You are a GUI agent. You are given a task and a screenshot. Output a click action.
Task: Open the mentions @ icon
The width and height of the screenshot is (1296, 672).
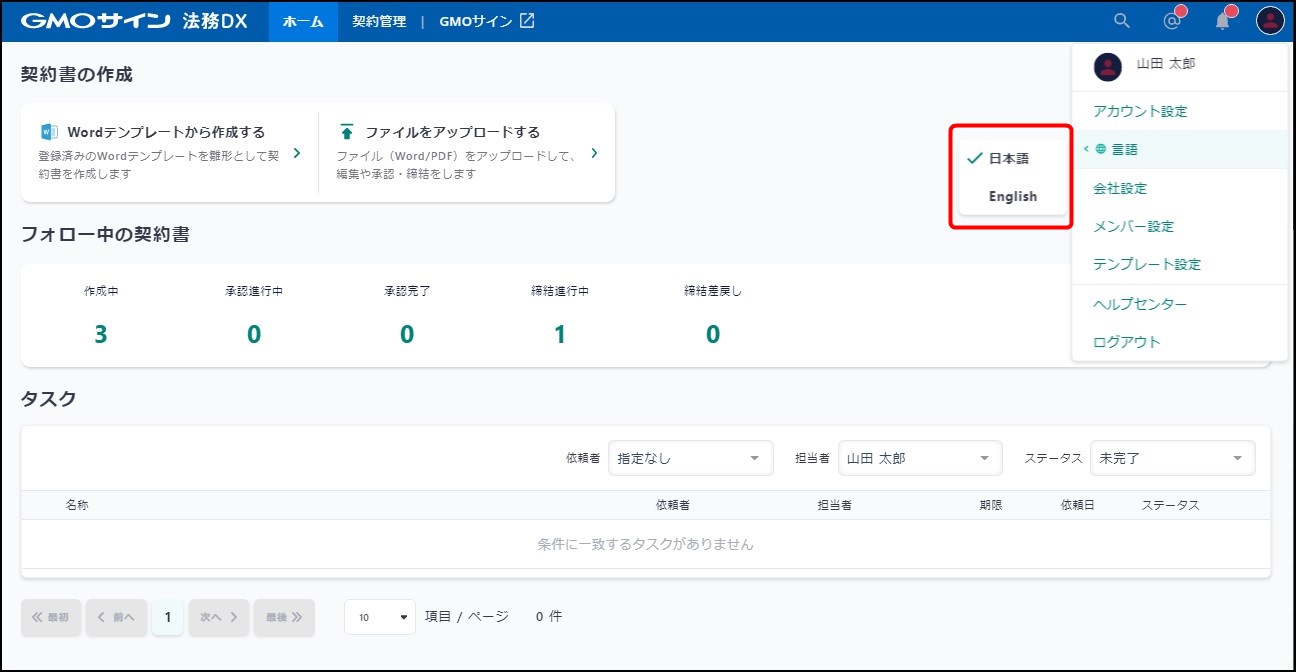pos(1172,21)
